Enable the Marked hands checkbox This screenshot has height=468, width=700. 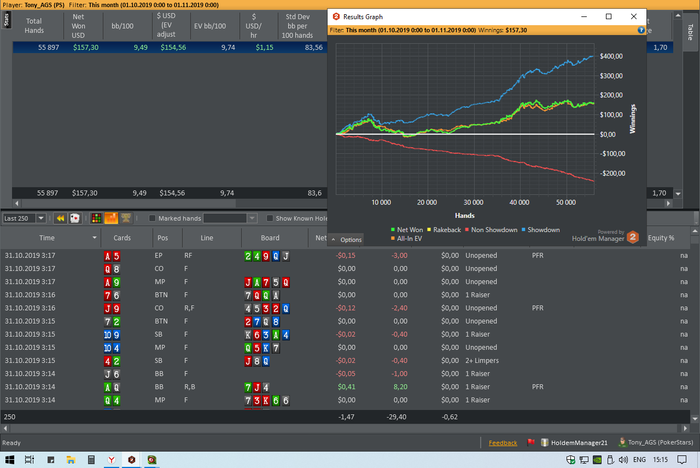click(x=152, y=218)
